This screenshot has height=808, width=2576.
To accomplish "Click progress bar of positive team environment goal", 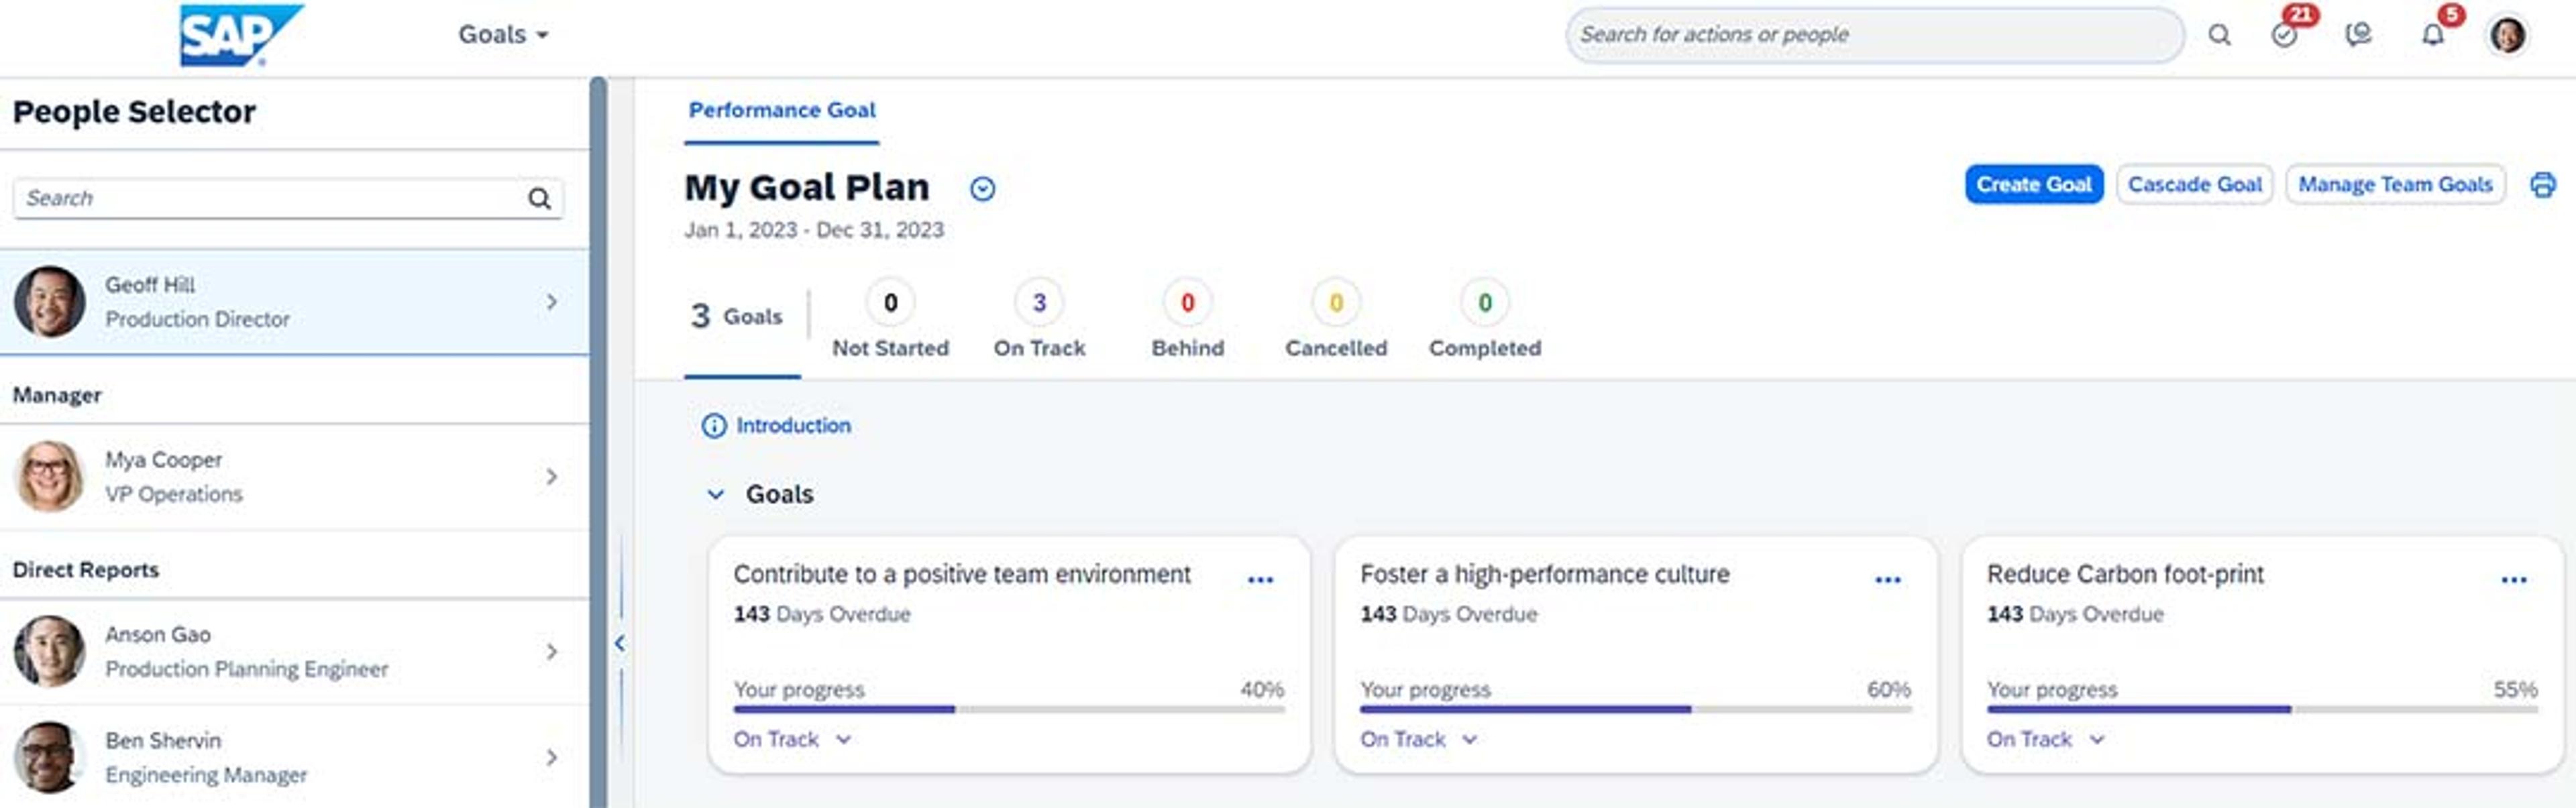I will 1008,709.
